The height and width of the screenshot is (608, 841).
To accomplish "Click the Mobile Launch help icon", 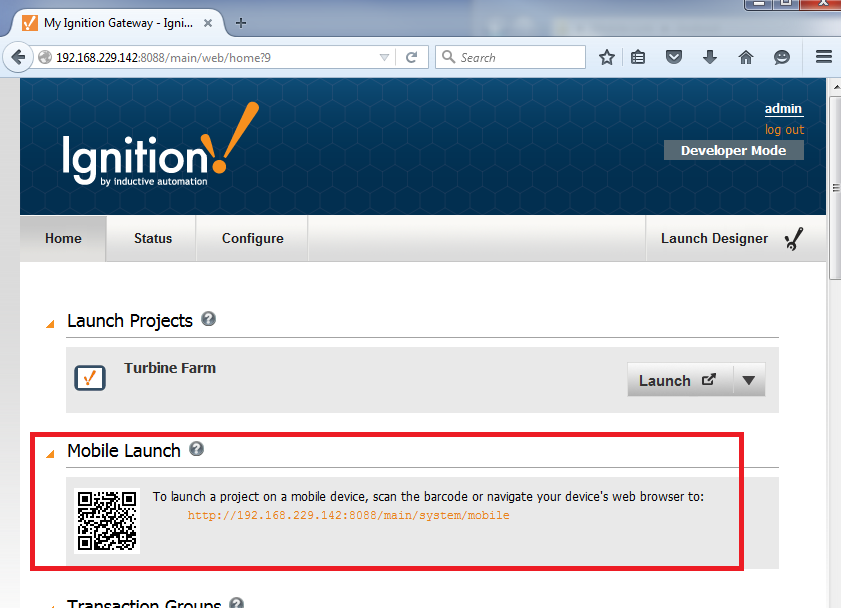I will (197, 449).
